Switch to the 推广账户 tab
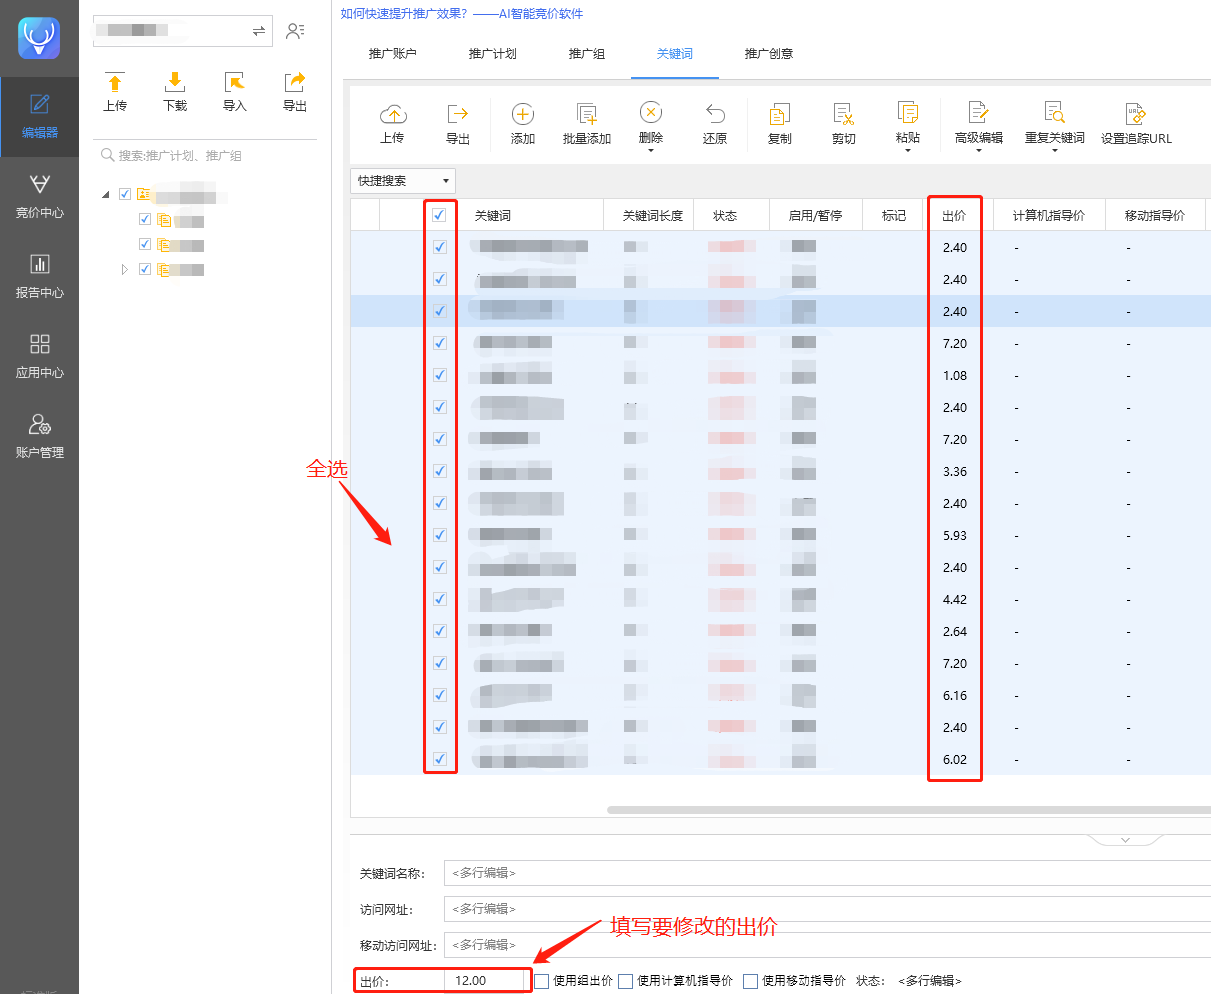Screen dimensions: 1211x994 point(393,54)
